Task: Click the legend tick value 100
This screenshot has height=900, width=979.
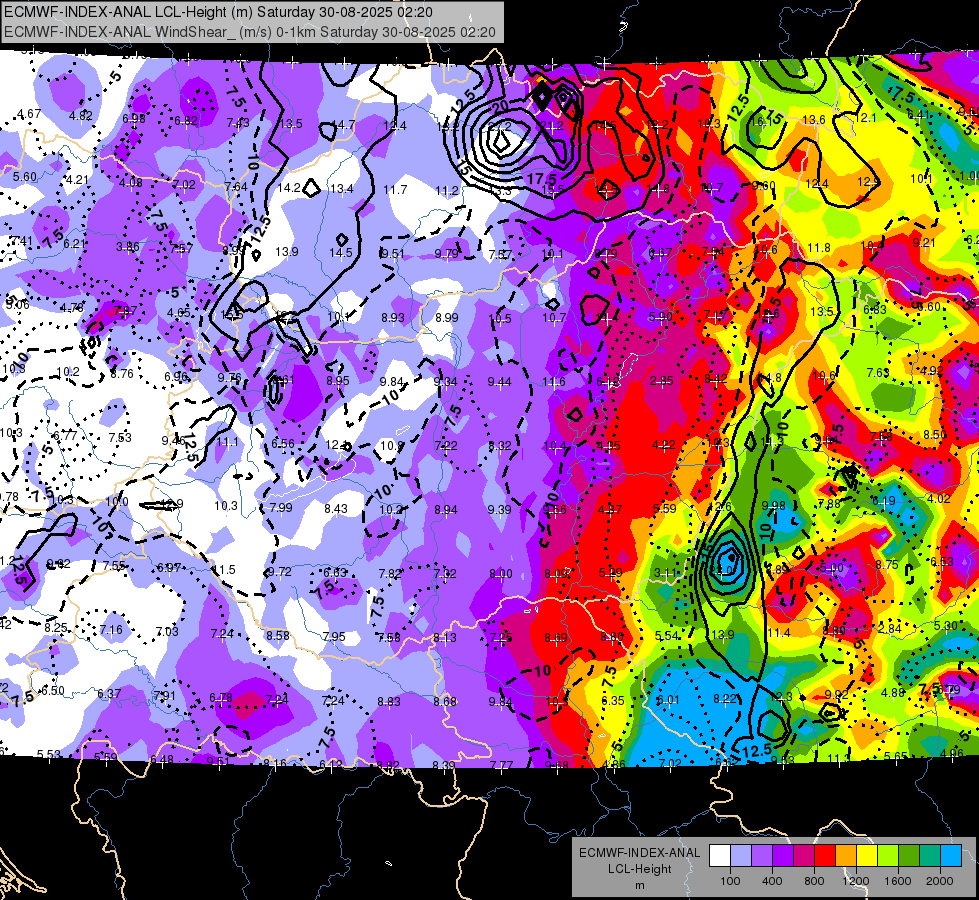Action: click(730, 881)
